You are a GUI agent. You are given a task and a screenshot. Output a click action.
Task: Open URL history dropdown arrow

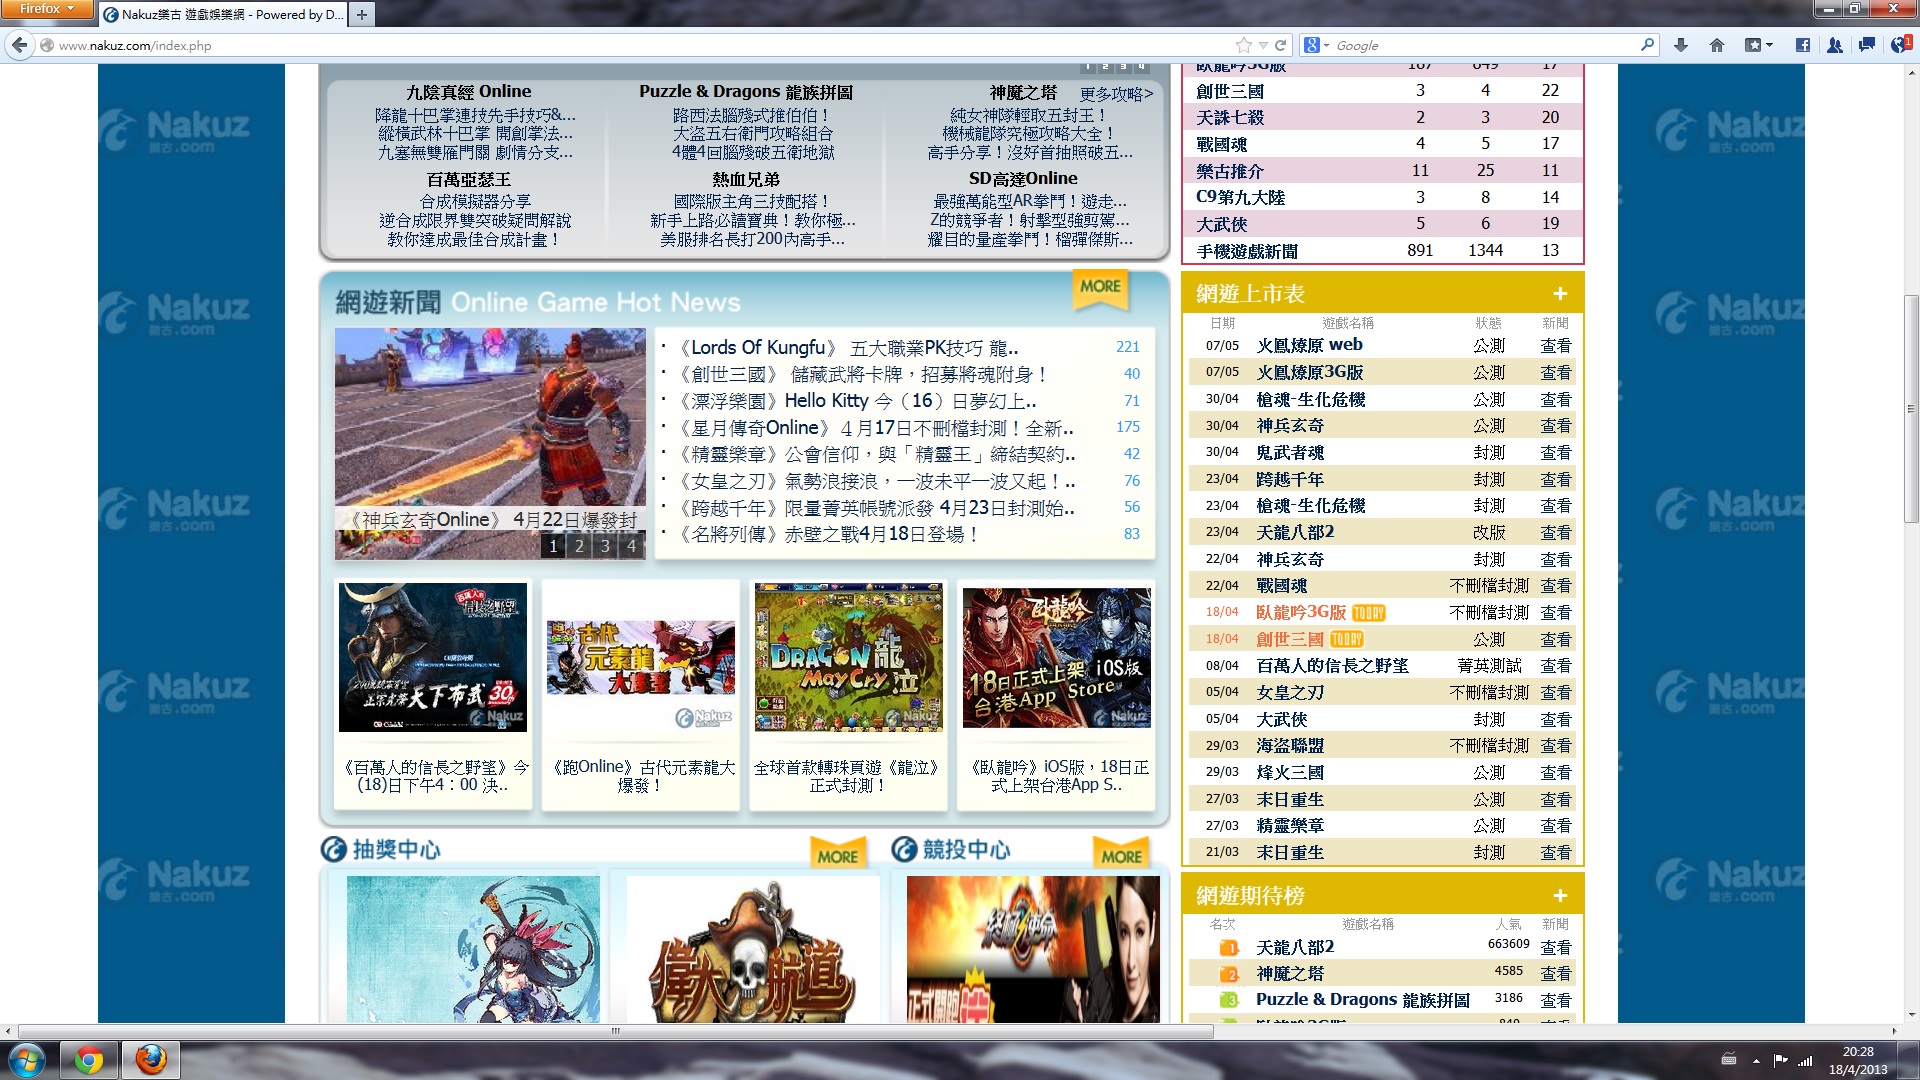point(1263,45)
